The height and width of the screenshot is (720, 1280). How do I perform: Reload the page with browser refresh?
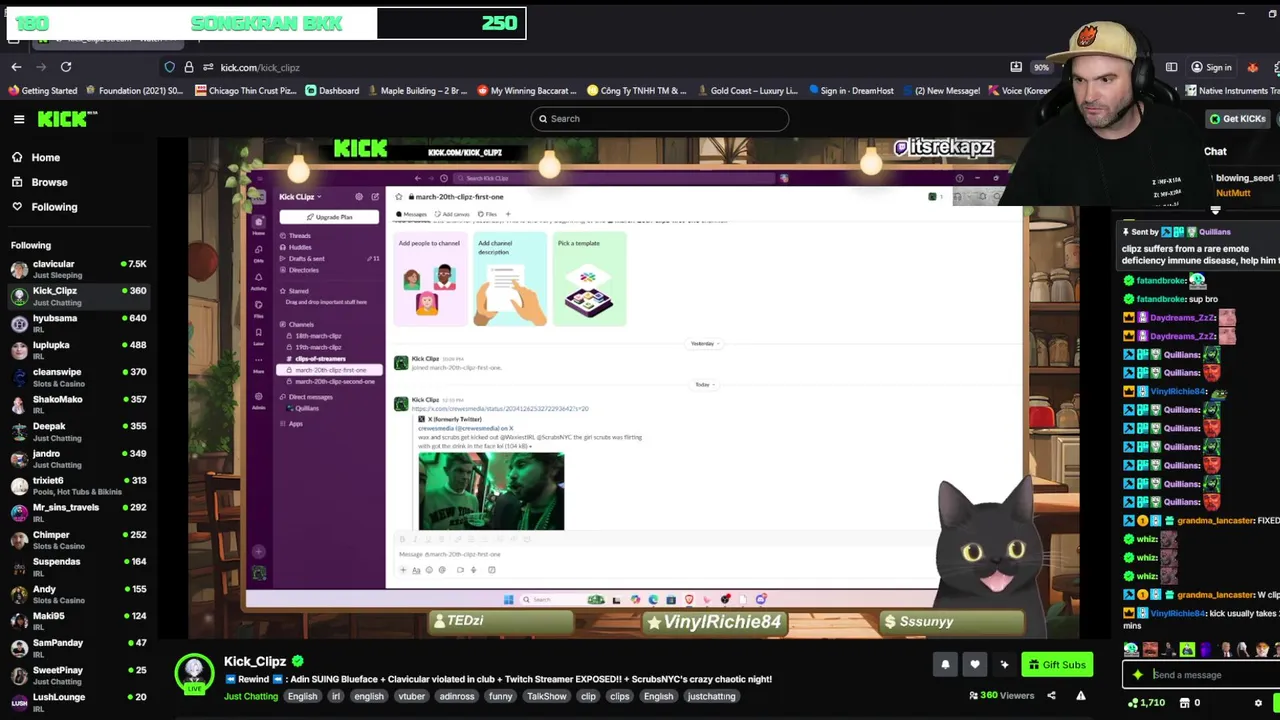pos(66,67)
